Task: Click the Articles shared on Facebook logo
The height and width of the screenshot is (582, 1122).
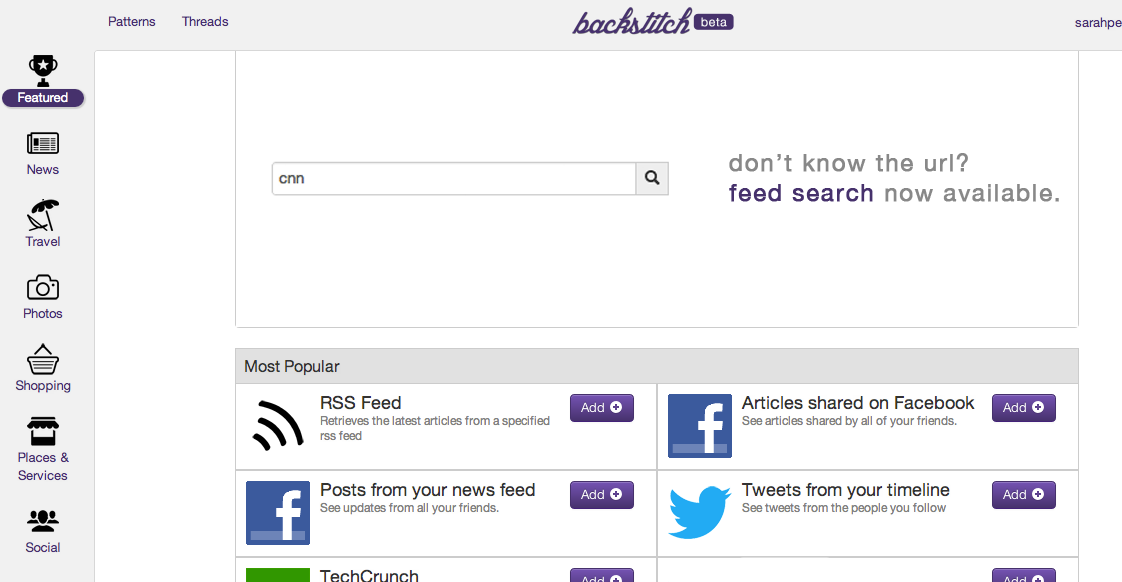Action: point(699,426)
